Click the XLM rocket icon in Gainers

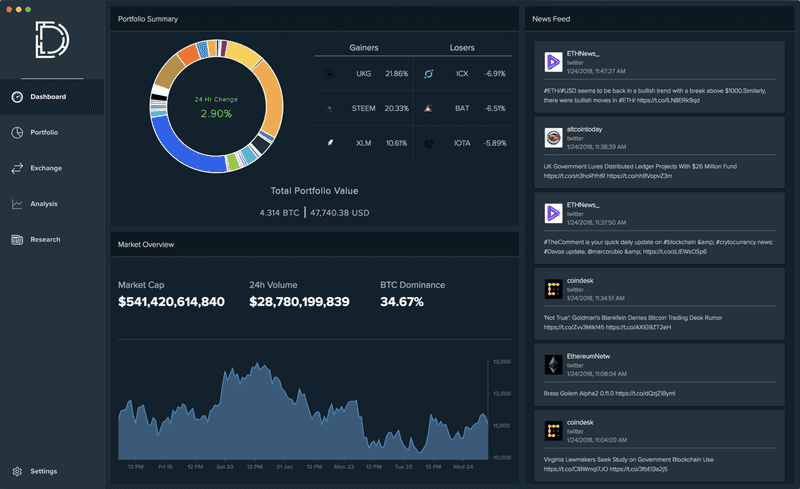click(329, 143)
